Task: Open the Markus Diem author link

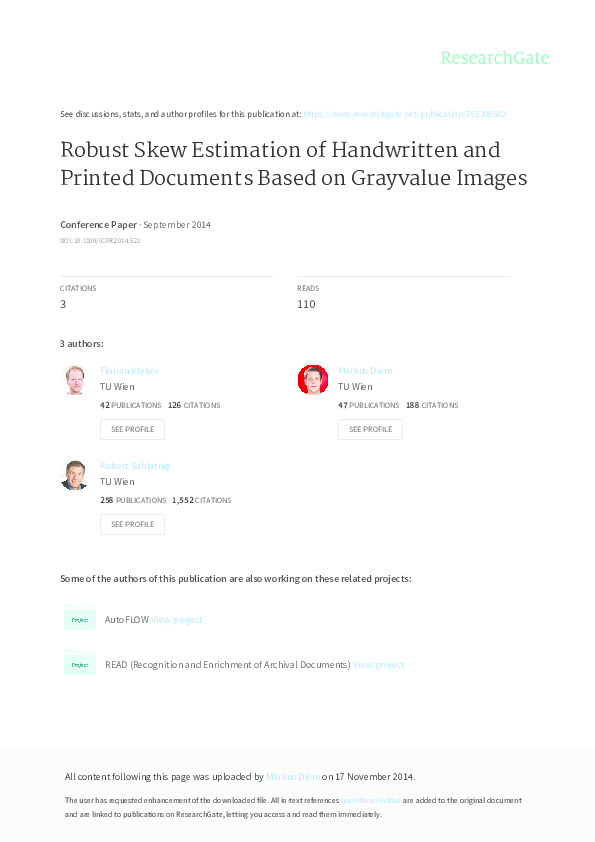Action: pos(364,370)
